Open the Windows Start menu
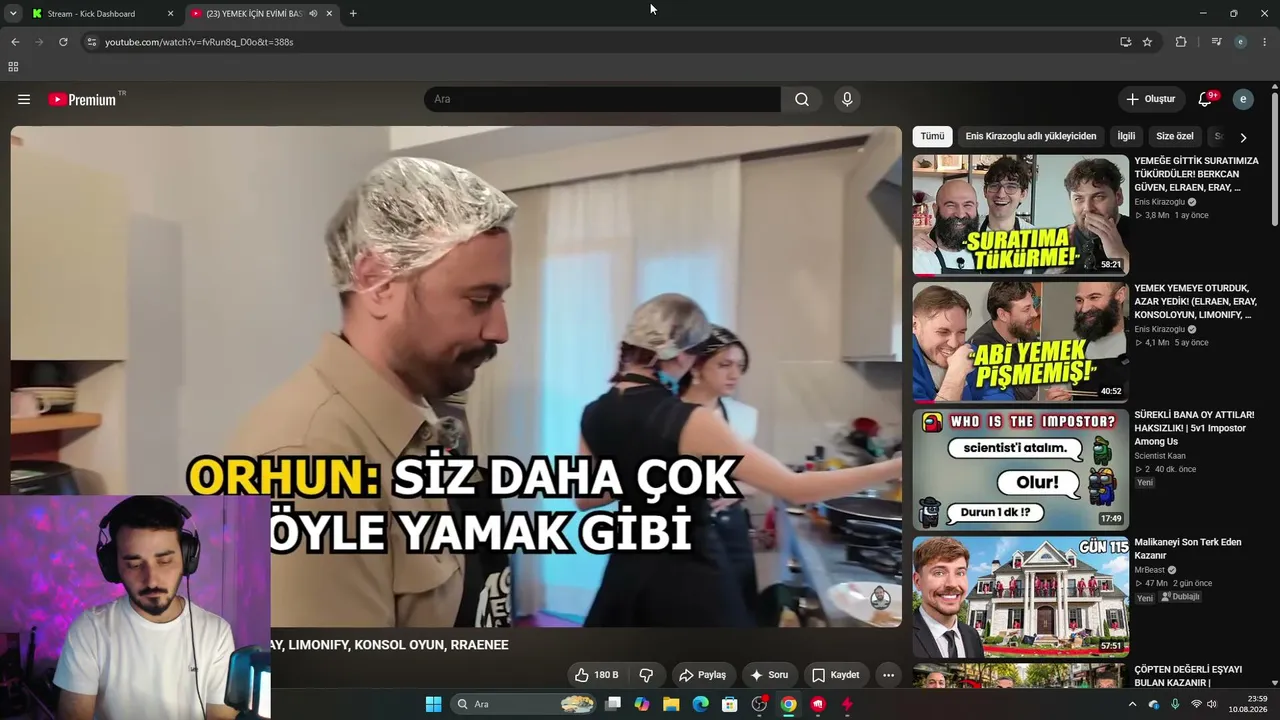This screenshot has height=720, width=1280. (x=433, y=704)
